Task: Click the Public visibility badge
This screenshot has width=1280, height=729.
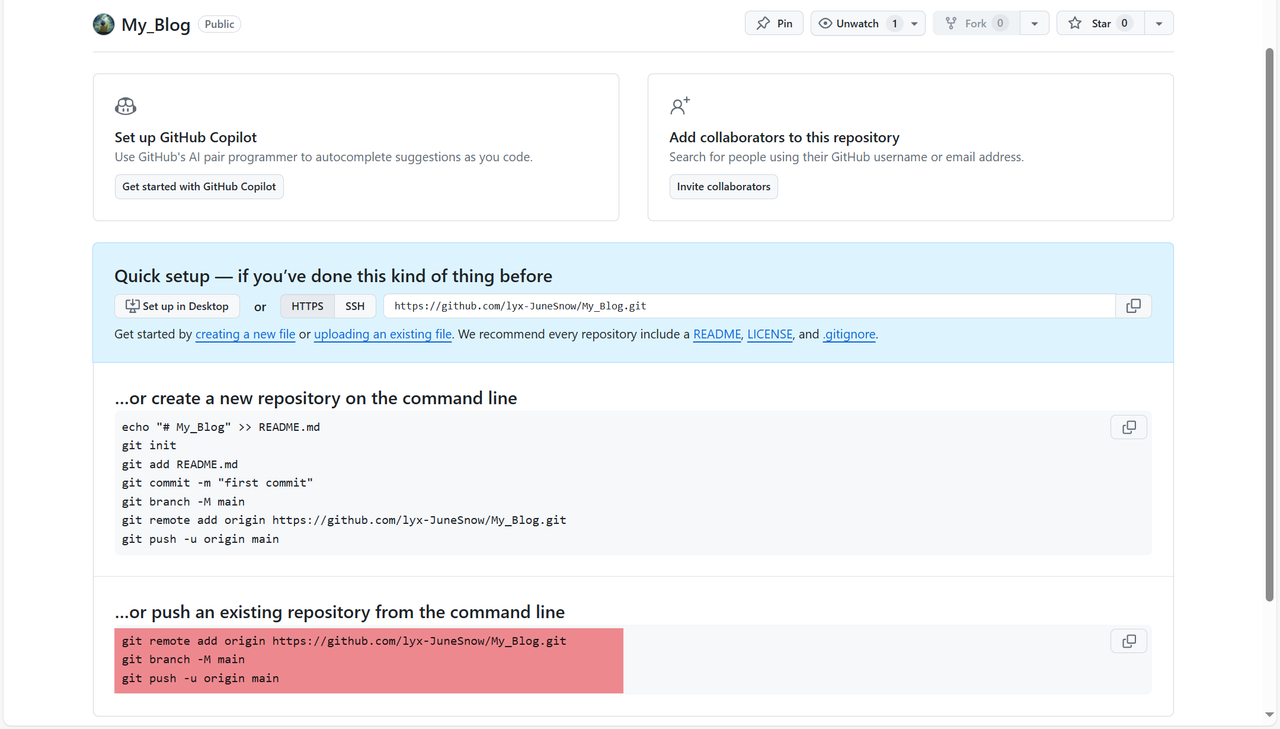Action: (x=219, y=24)
